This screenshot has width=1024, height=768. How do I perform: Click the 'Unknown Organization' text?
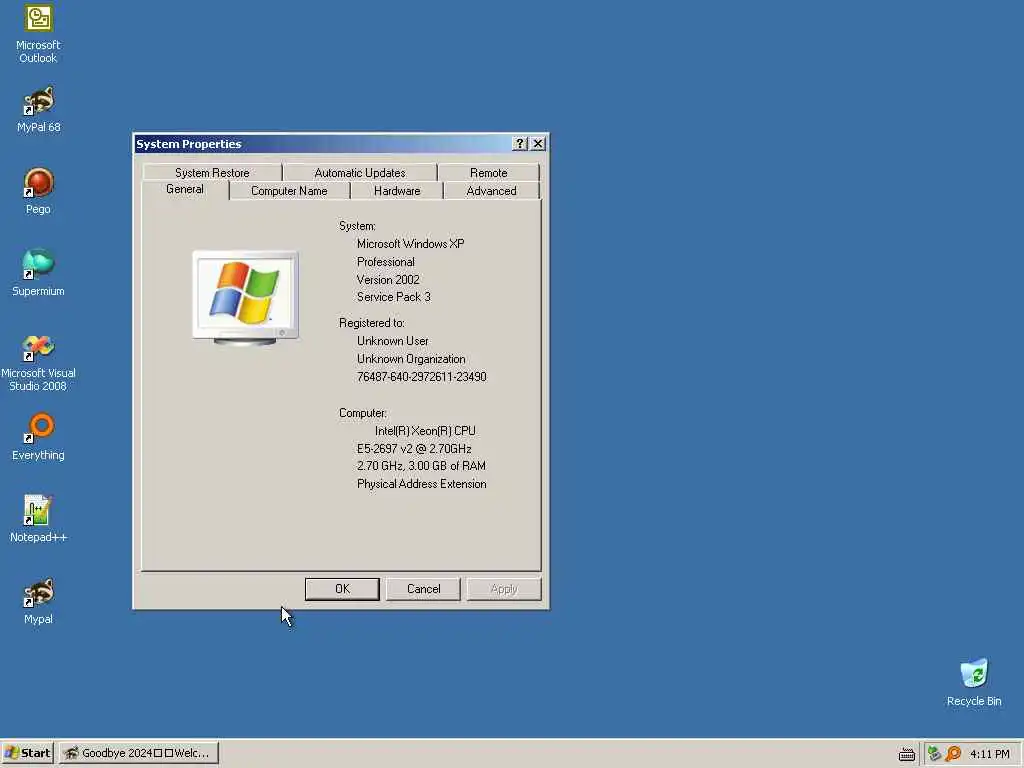tap(411, 359)
